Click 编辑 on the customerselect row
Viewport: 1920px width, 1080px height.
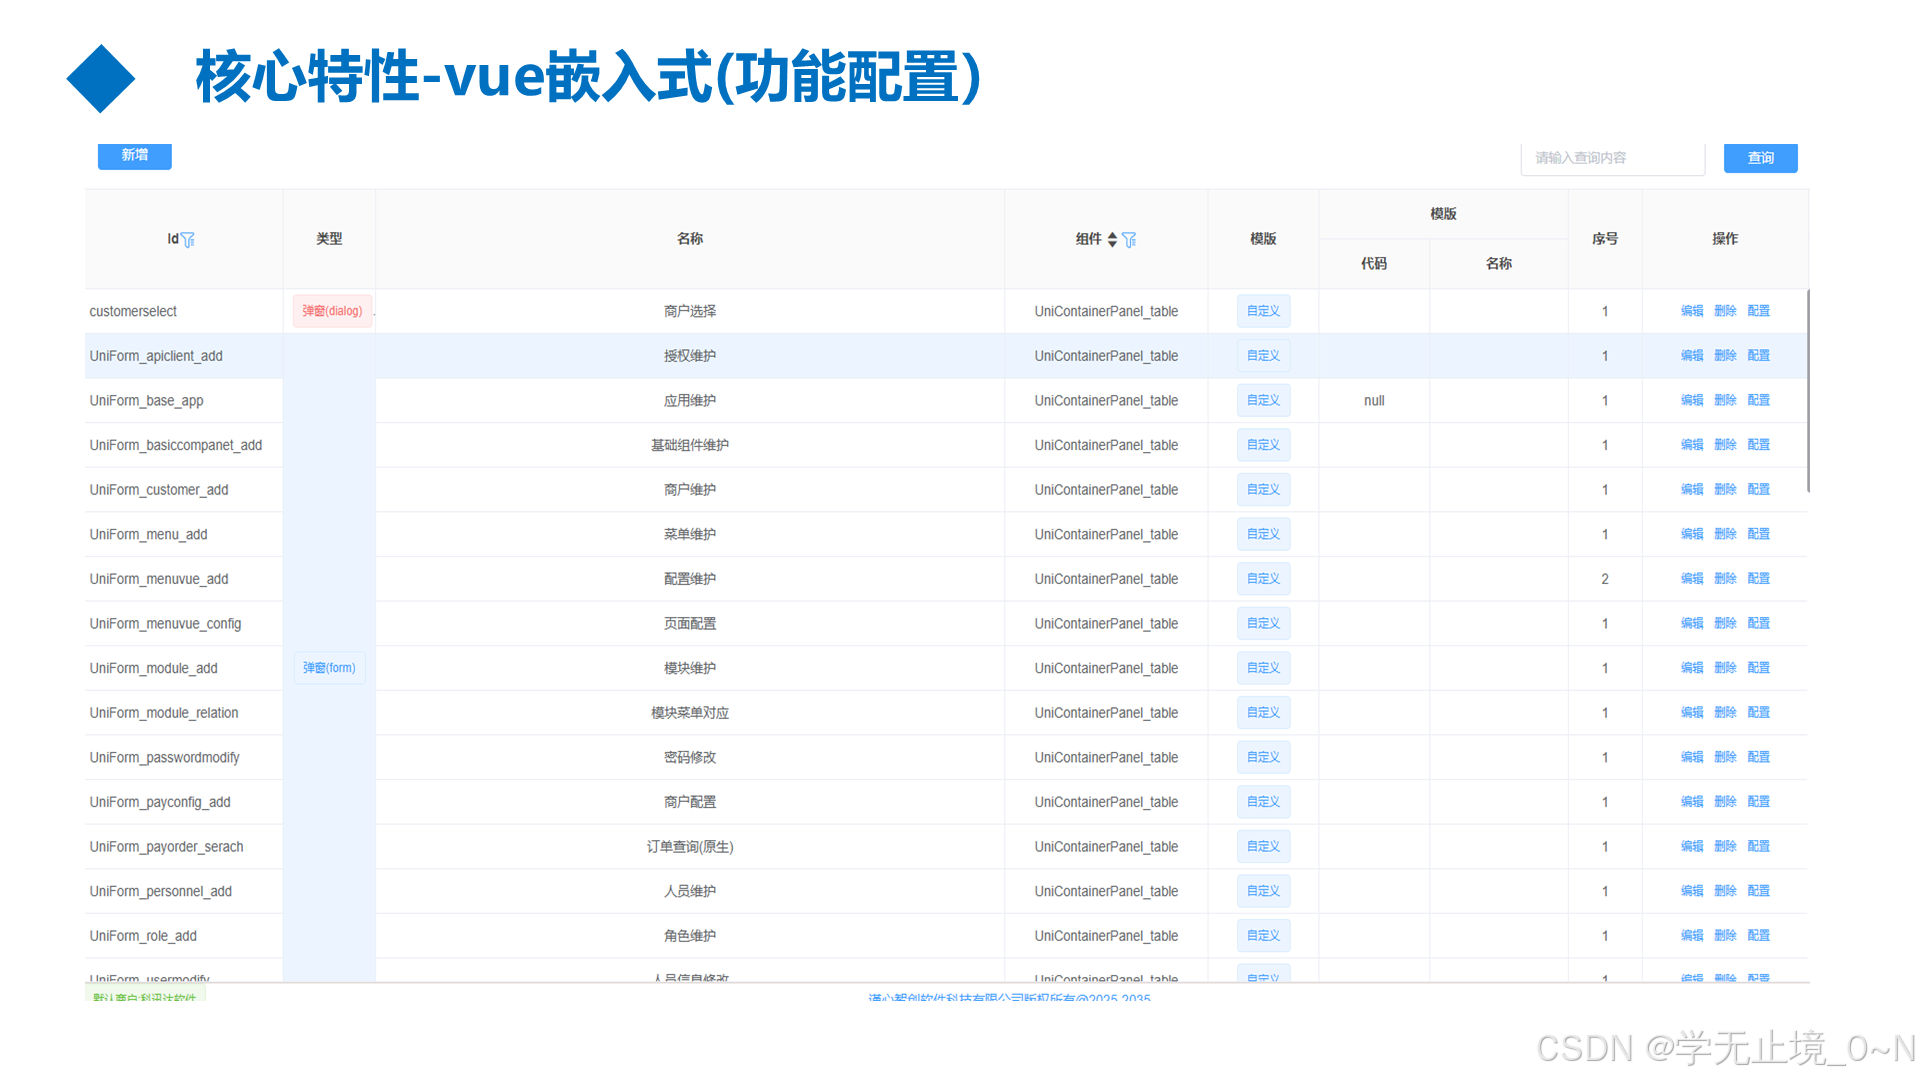[1692, 311]
